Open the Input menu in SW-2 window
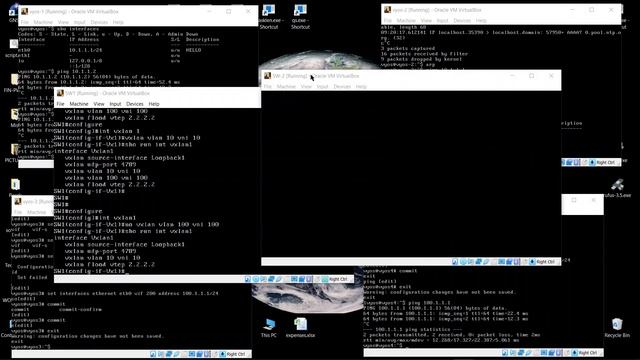The image size is (640, 360). (x=322, y=87)
